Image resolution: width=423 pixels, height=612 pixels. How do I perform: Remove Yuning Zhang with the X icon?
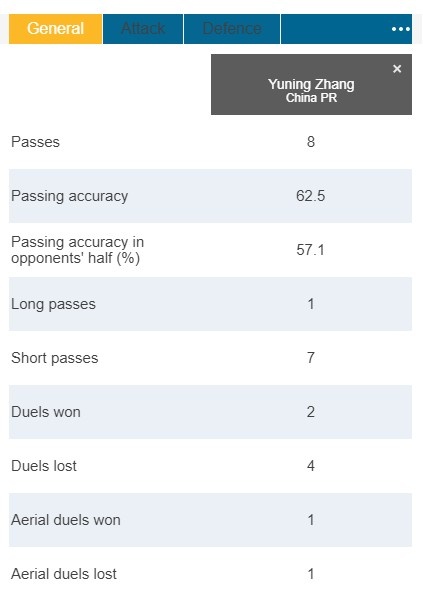click(397, 69)
